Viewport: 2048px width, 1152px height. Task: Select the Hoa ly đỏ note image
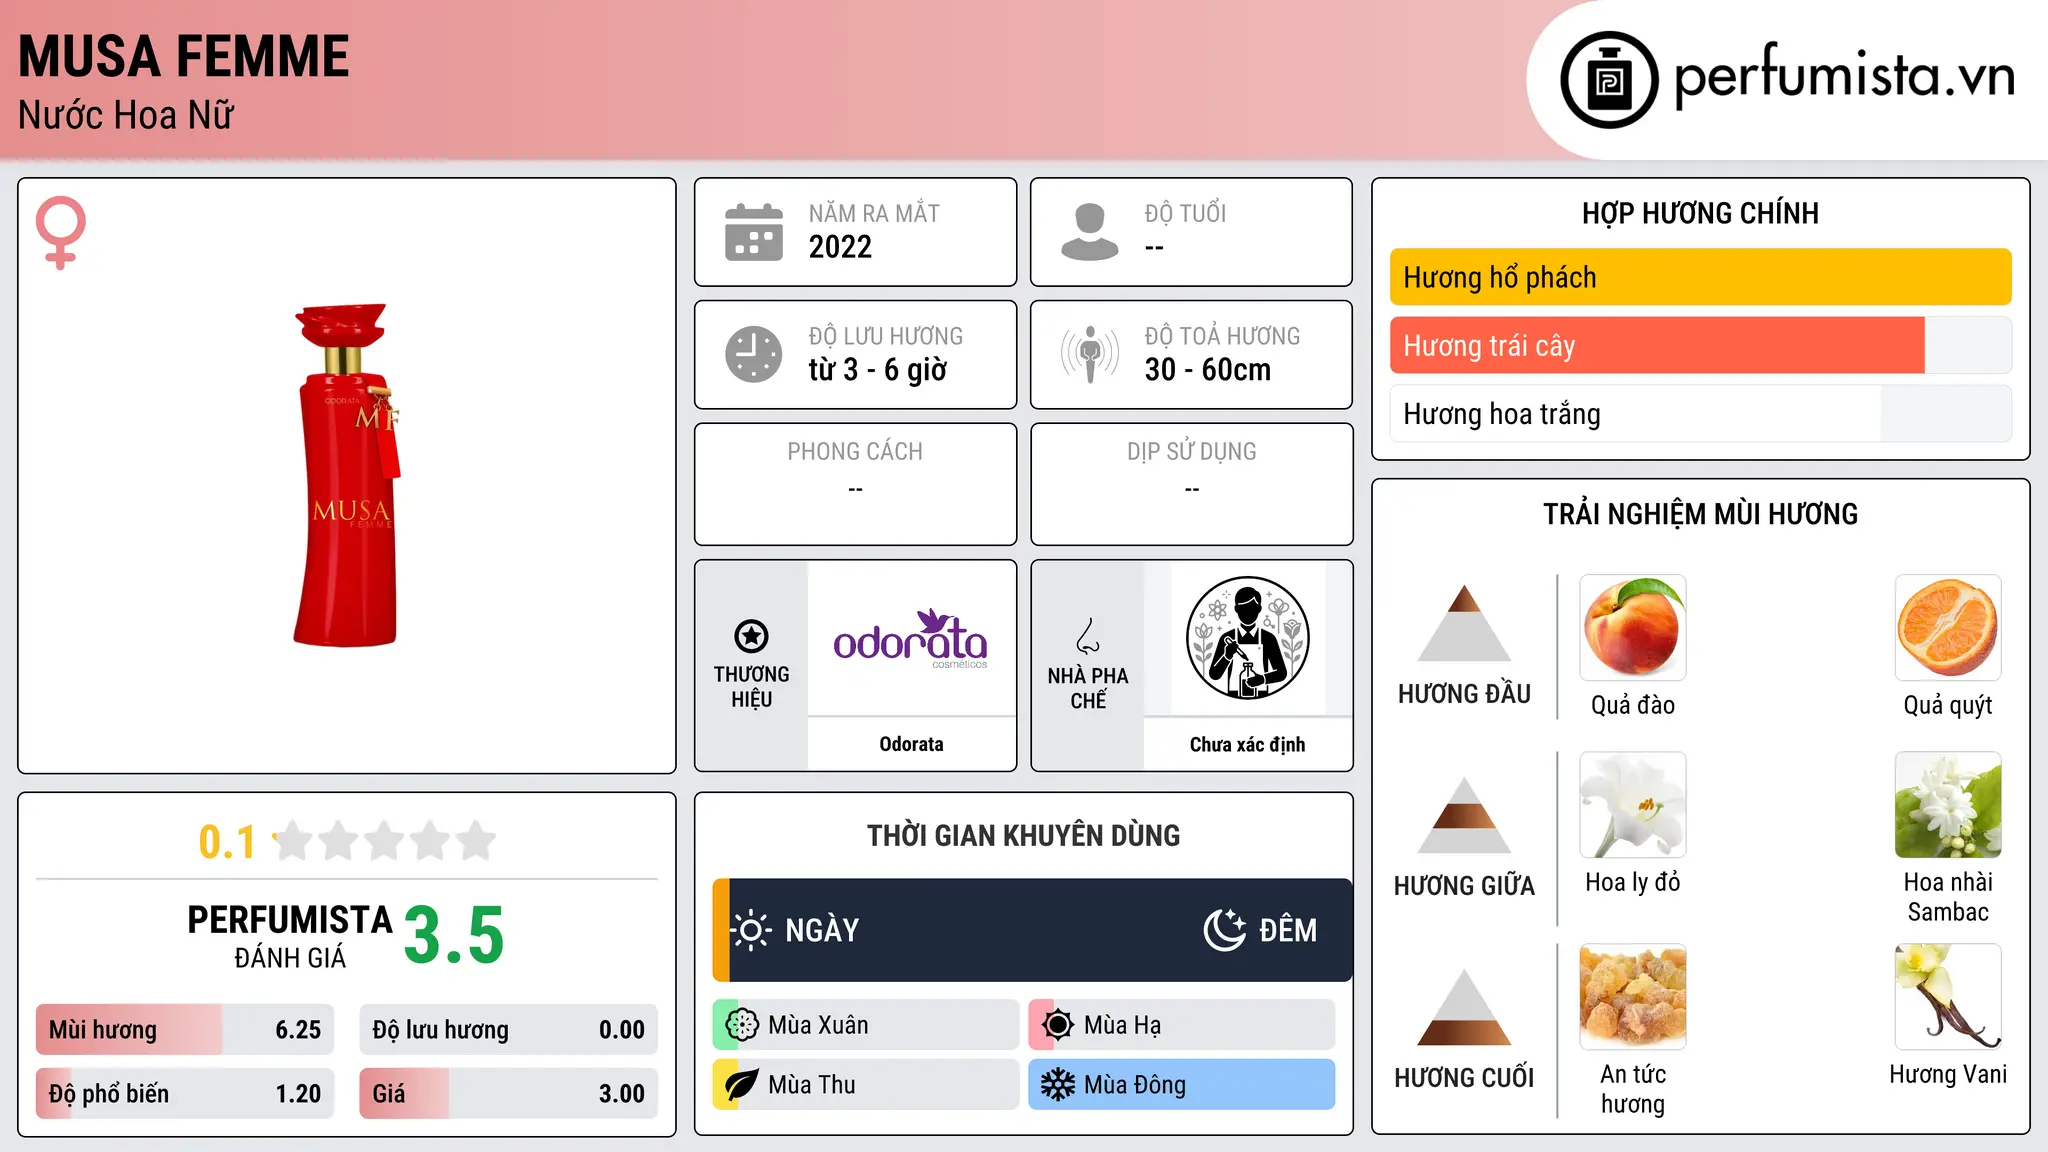1633,805
